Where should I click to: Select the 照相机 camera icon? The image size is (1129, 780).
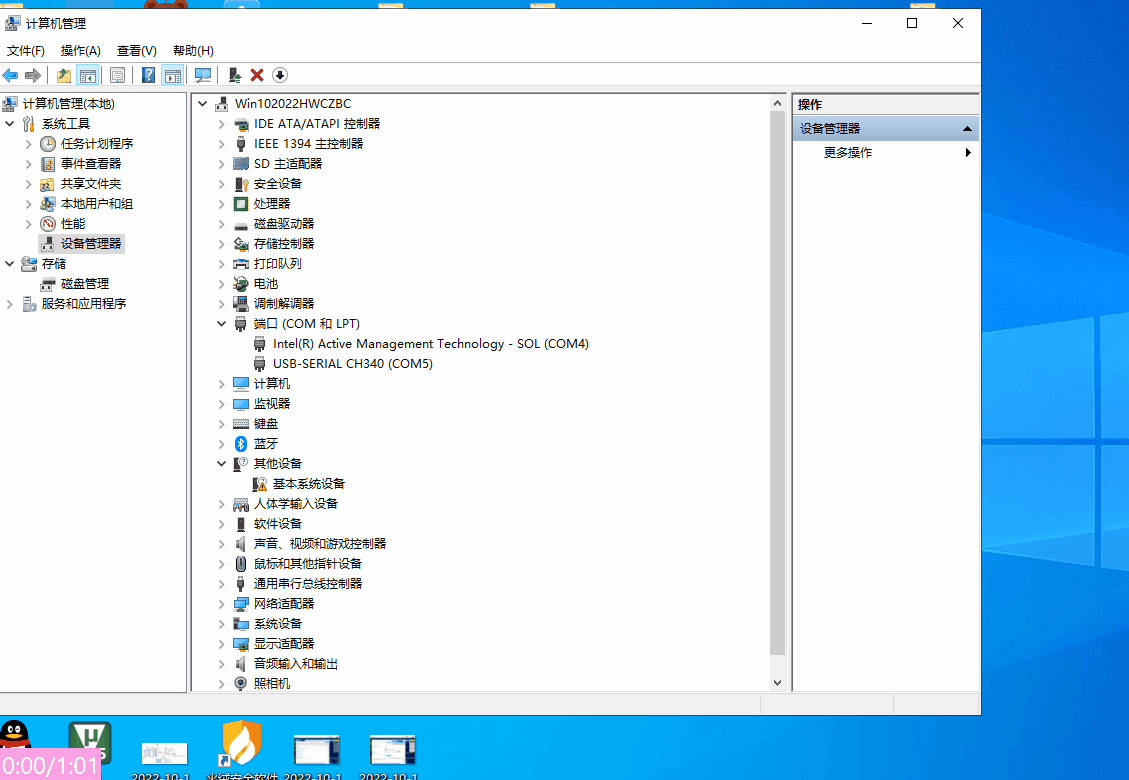click(x=241, y=683)
